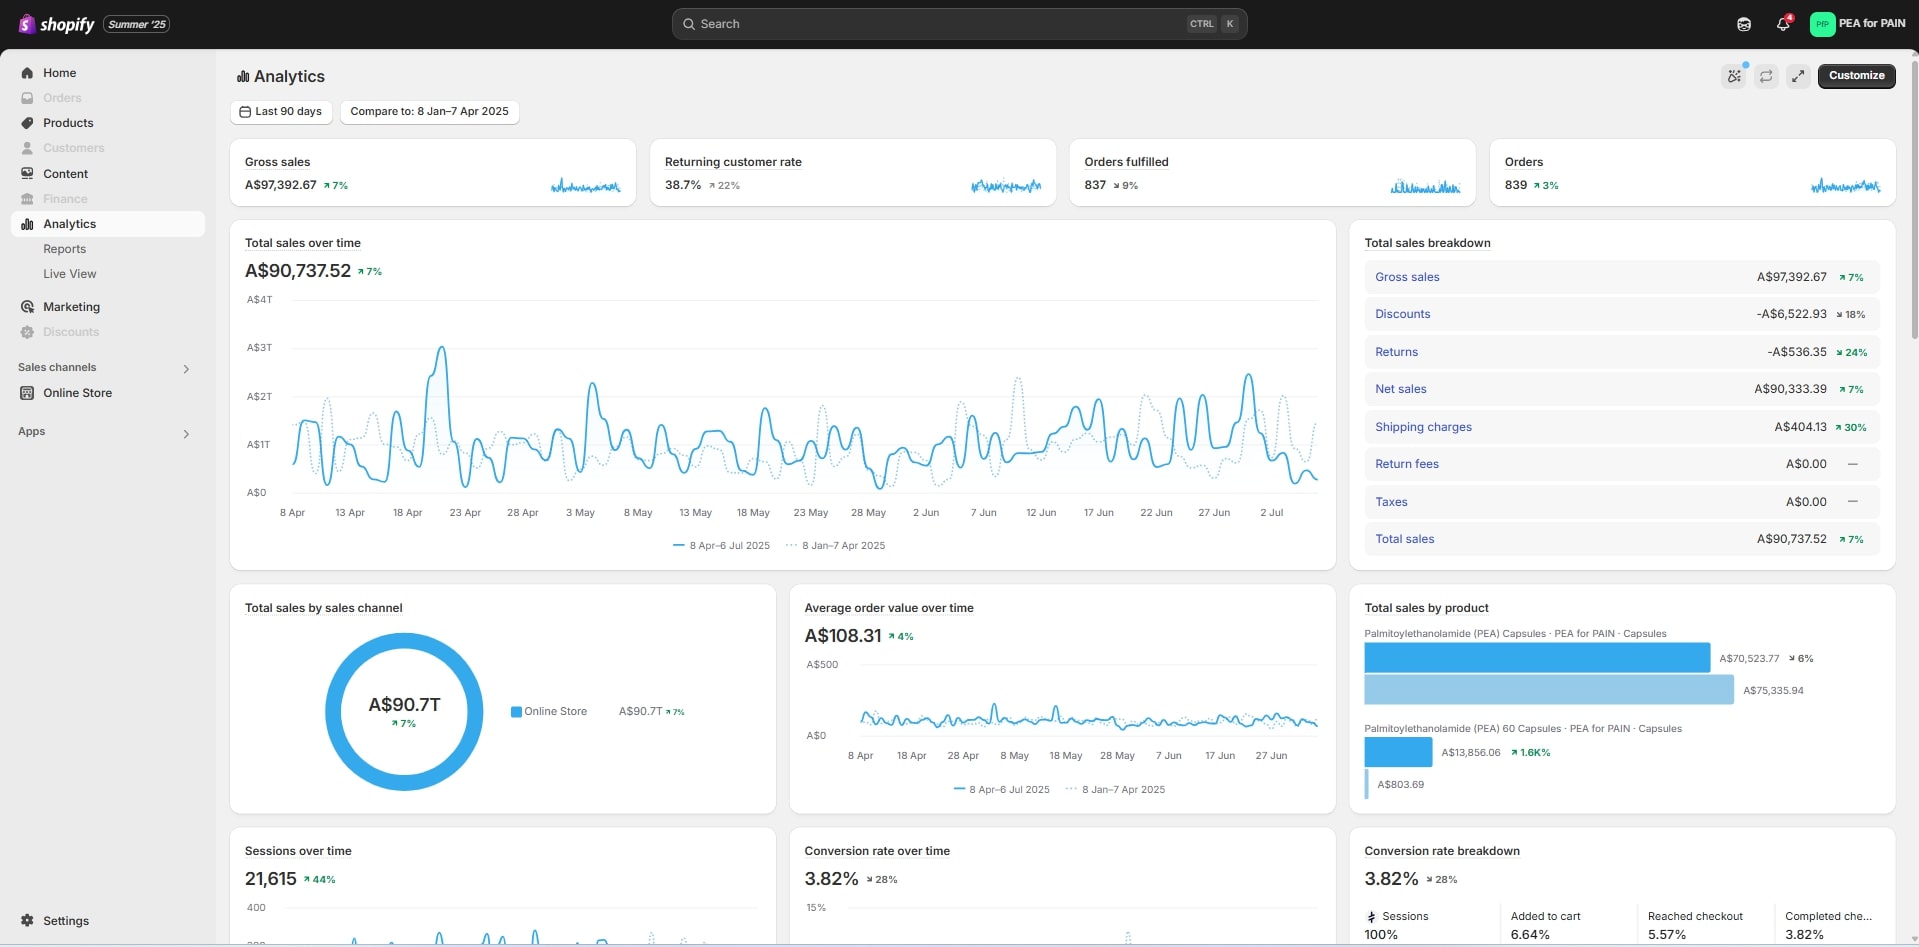Screen dimensions: 1919x947
Task: Click the Home house icon
Action: 27,73
